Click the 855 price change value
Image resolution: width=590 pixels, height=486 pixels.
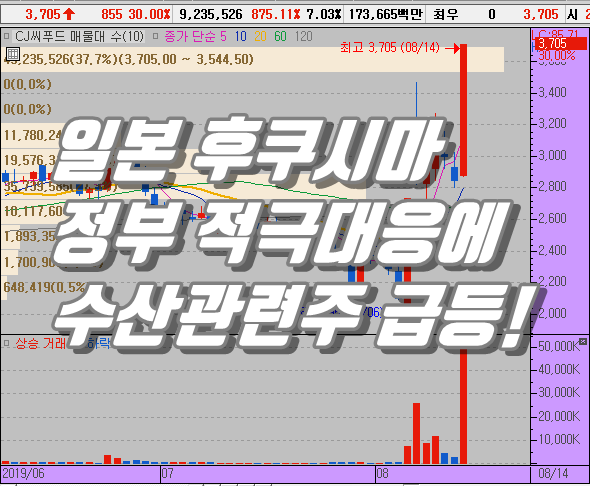[x=112, y=14]
